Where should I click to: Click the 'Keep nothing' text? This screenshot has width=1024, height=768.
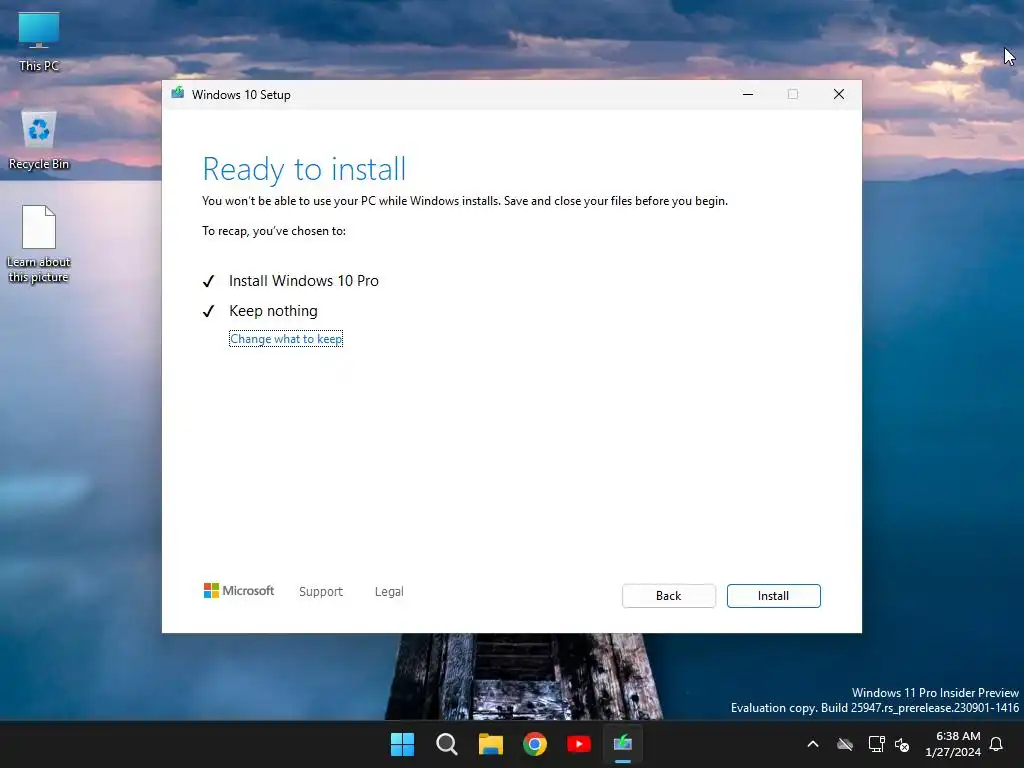click(x=273, y=311)
